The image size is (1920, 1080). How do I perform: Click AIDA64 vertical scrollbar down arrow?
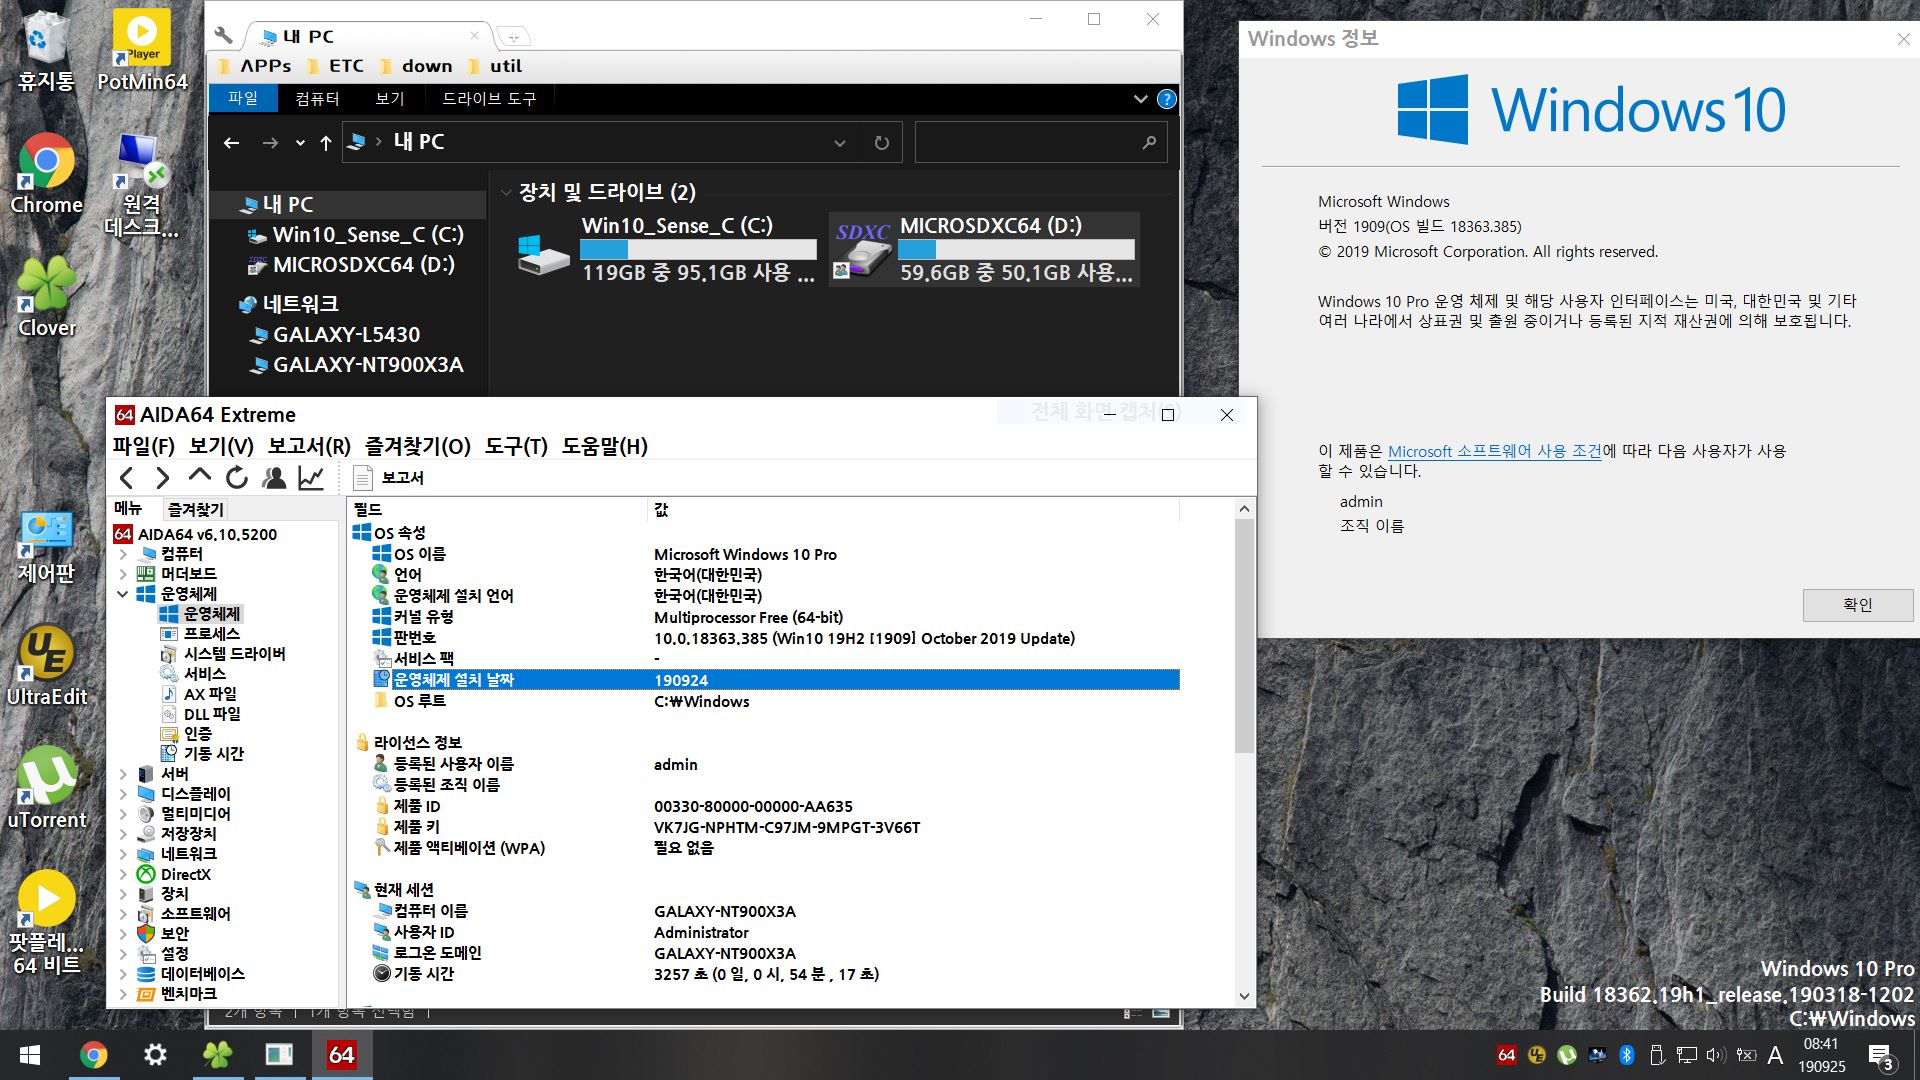(1244, 996)
